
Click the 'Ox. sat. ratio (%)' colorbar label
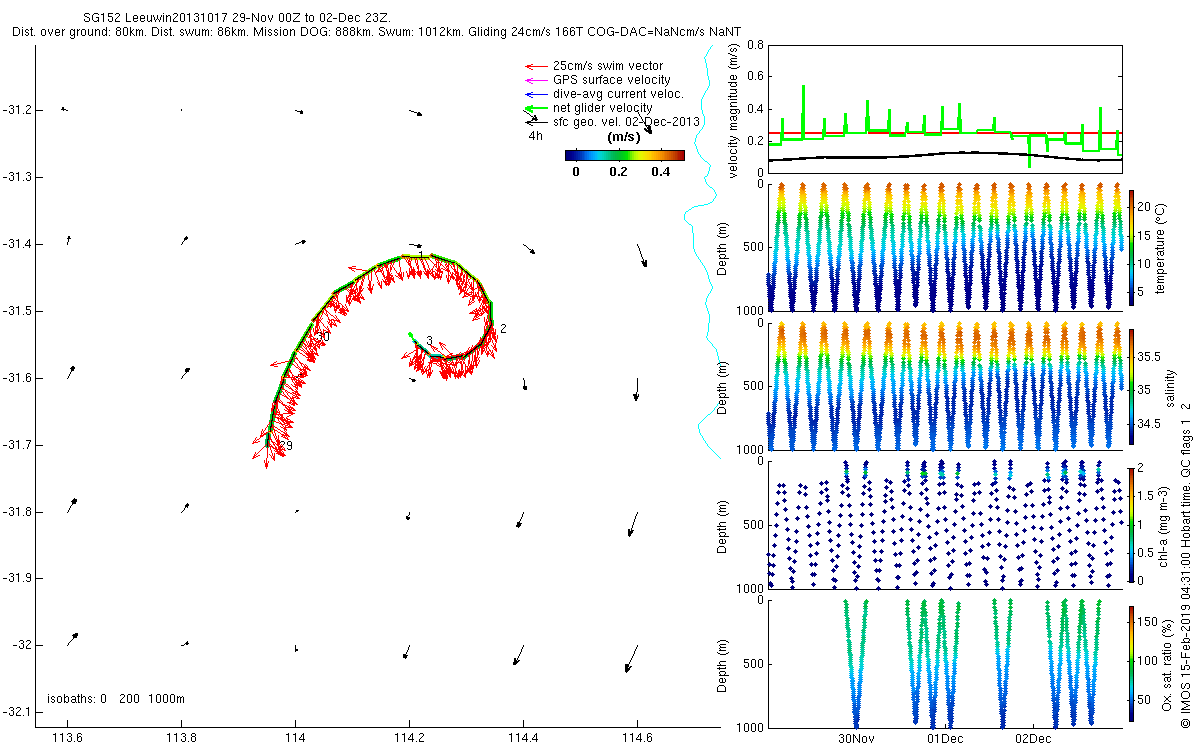[1168, 664]
